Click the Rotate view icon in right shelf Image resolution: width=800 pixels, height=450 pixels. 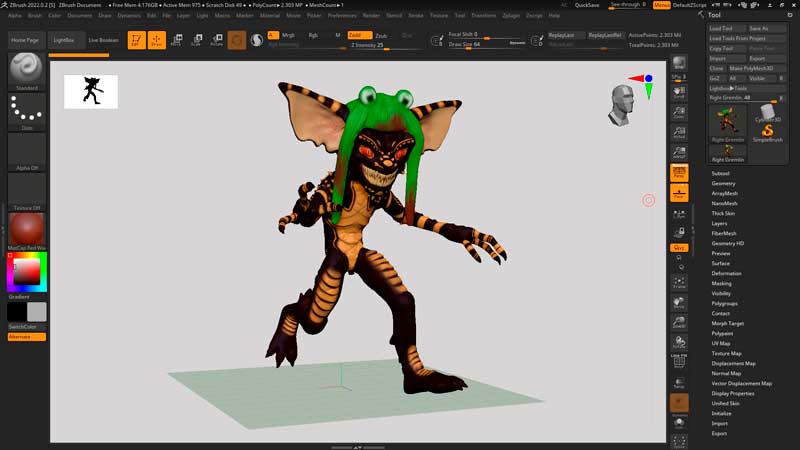tap(679, 342)
